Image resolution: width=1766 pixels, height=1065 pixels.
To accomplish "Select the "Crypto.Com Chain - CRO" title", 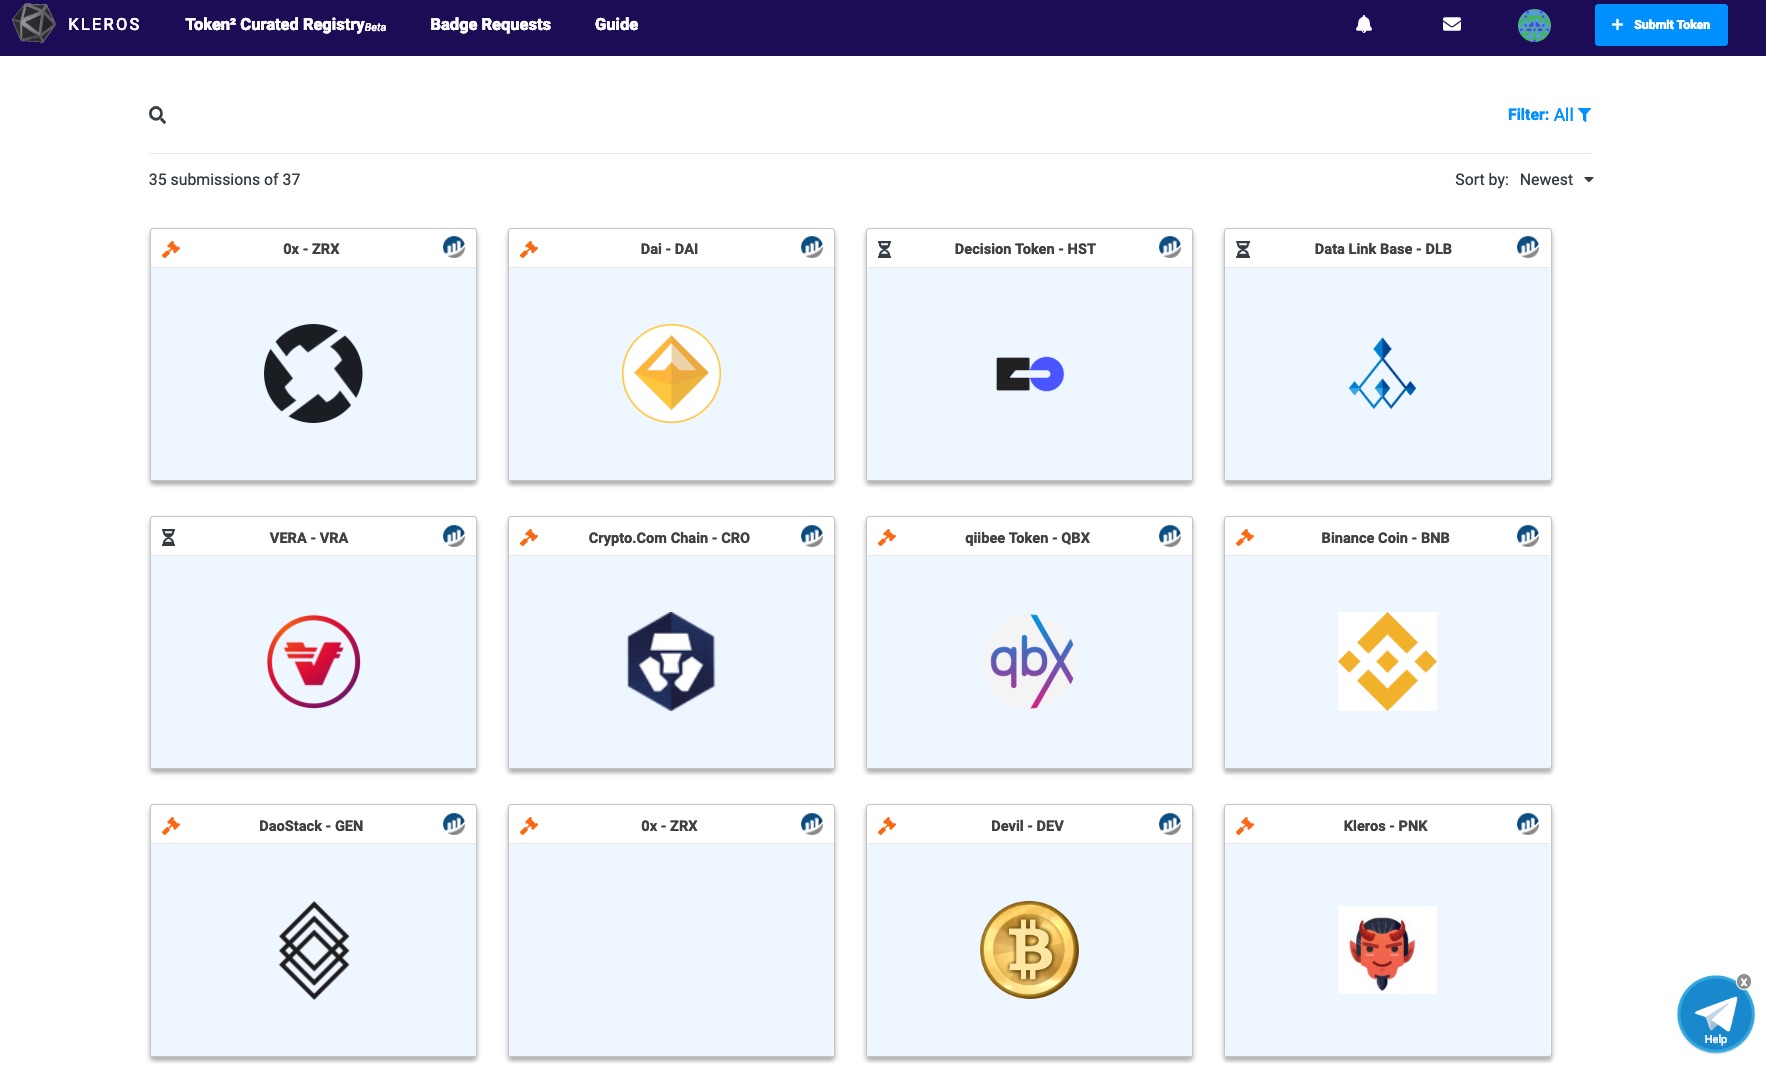I will 669,538.
